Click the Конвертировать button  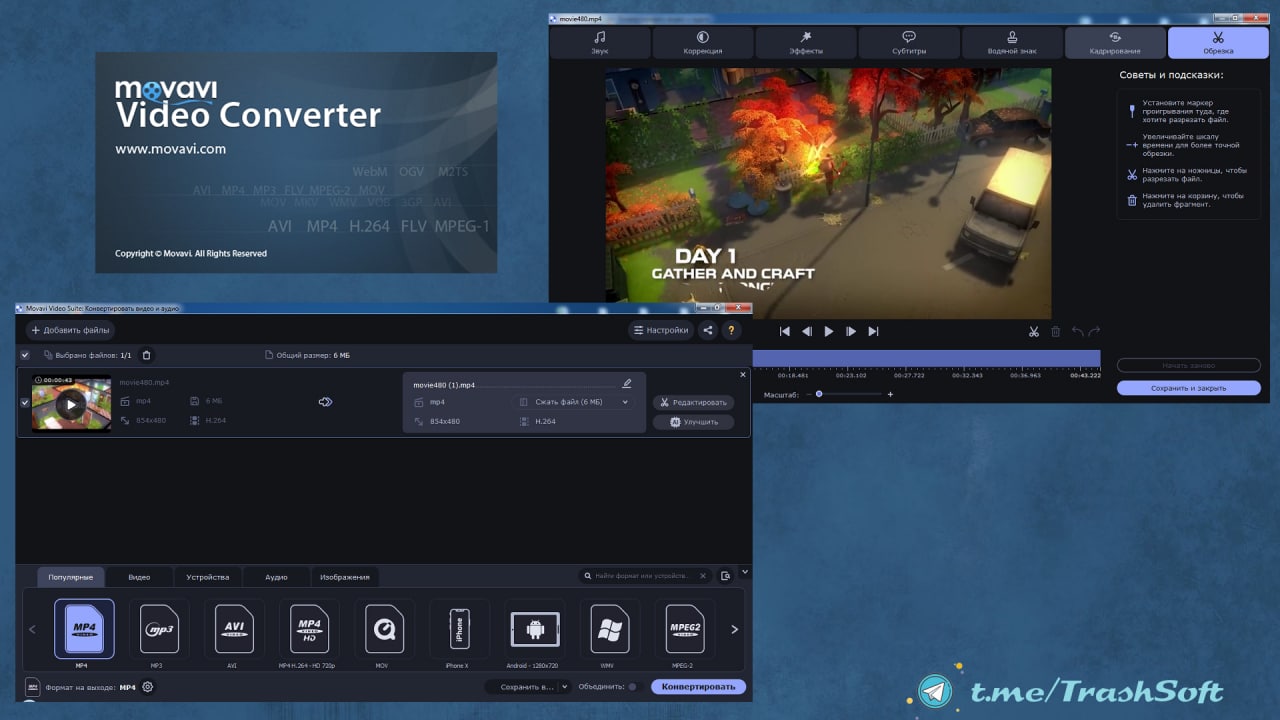tap(699, 687)
